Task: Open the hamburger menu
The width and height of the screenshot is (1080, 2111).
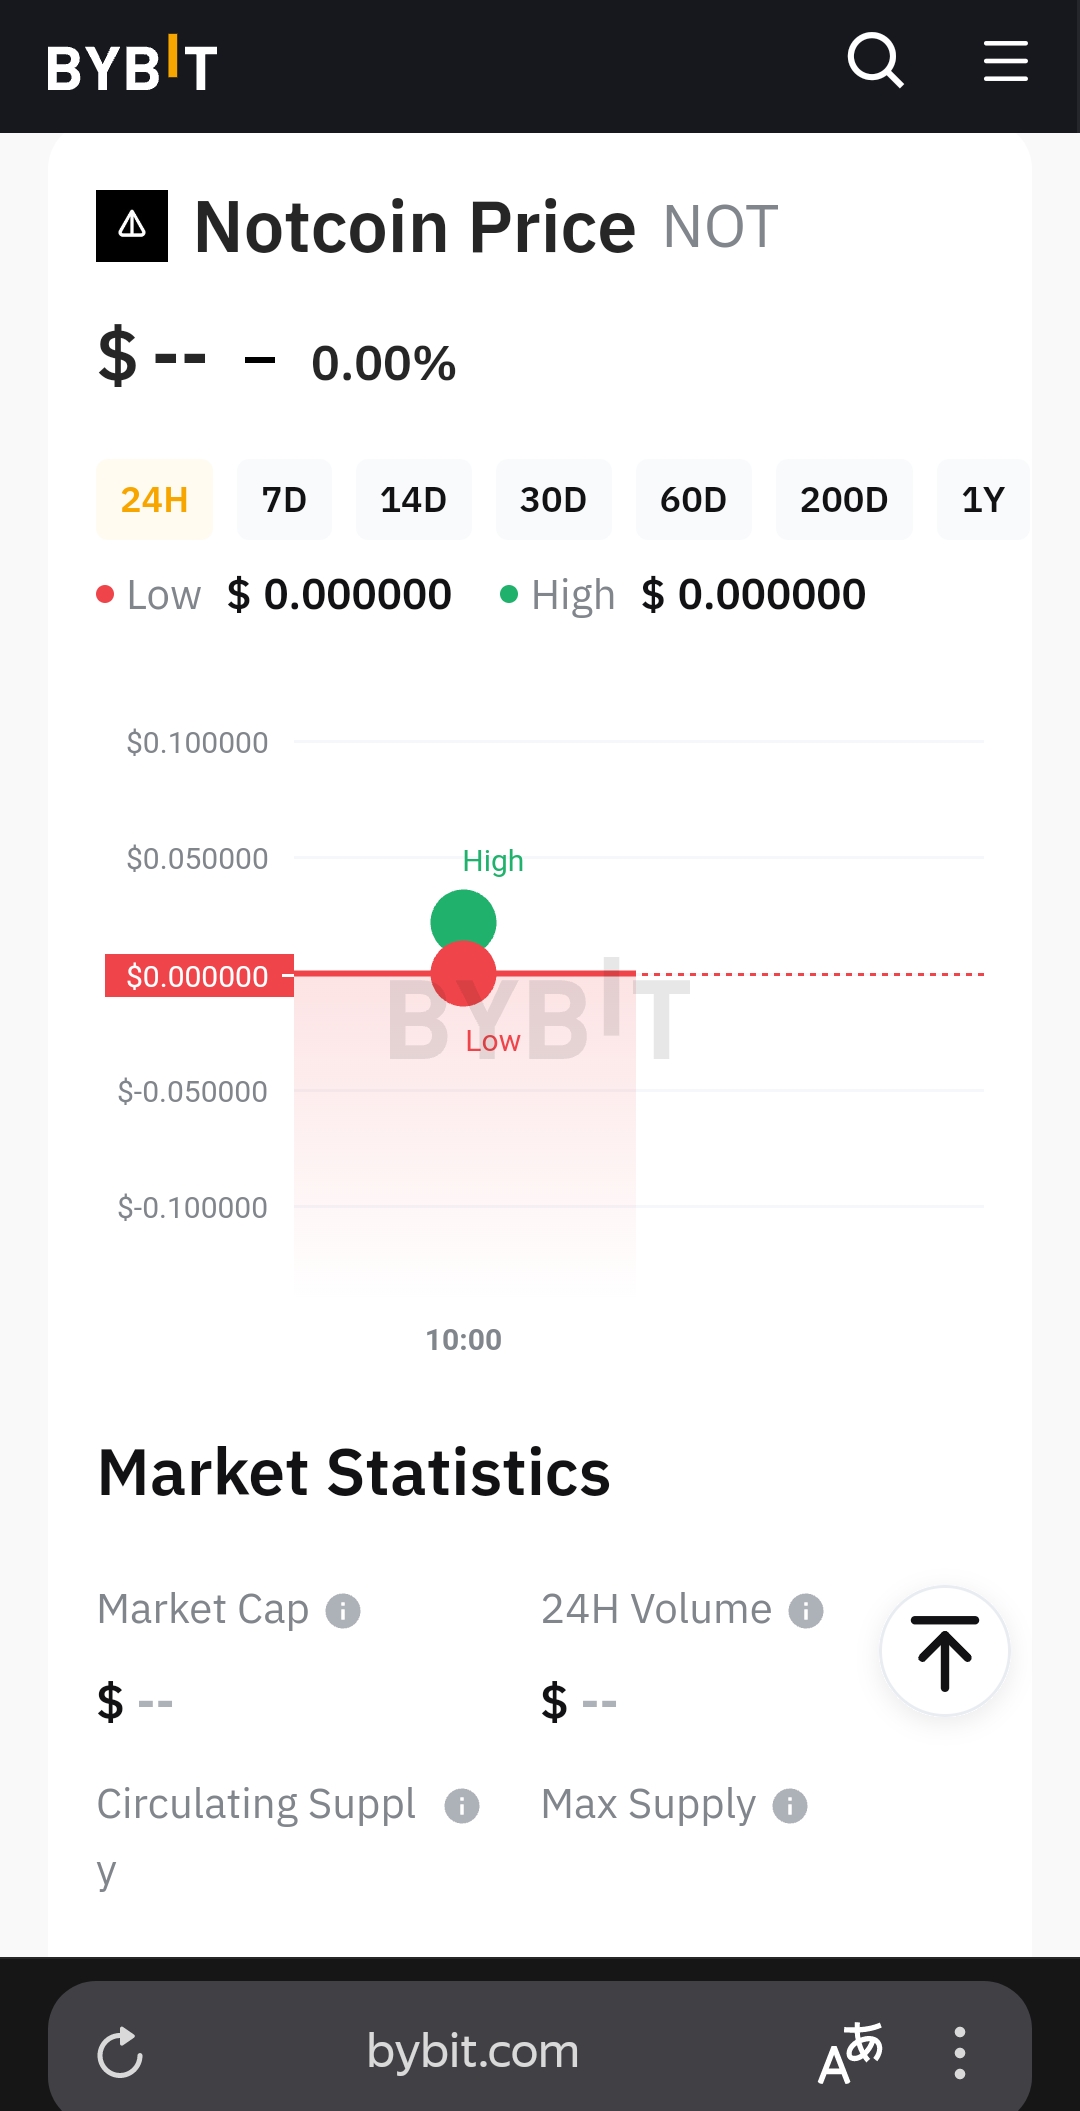Action: pos(1005,61)
